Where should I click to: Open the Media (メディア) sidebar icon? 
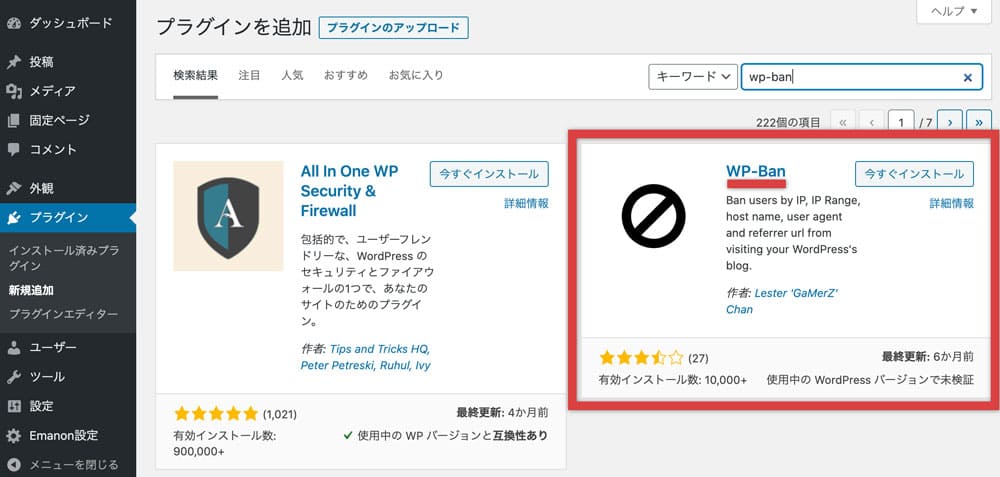tap(13, 91)
